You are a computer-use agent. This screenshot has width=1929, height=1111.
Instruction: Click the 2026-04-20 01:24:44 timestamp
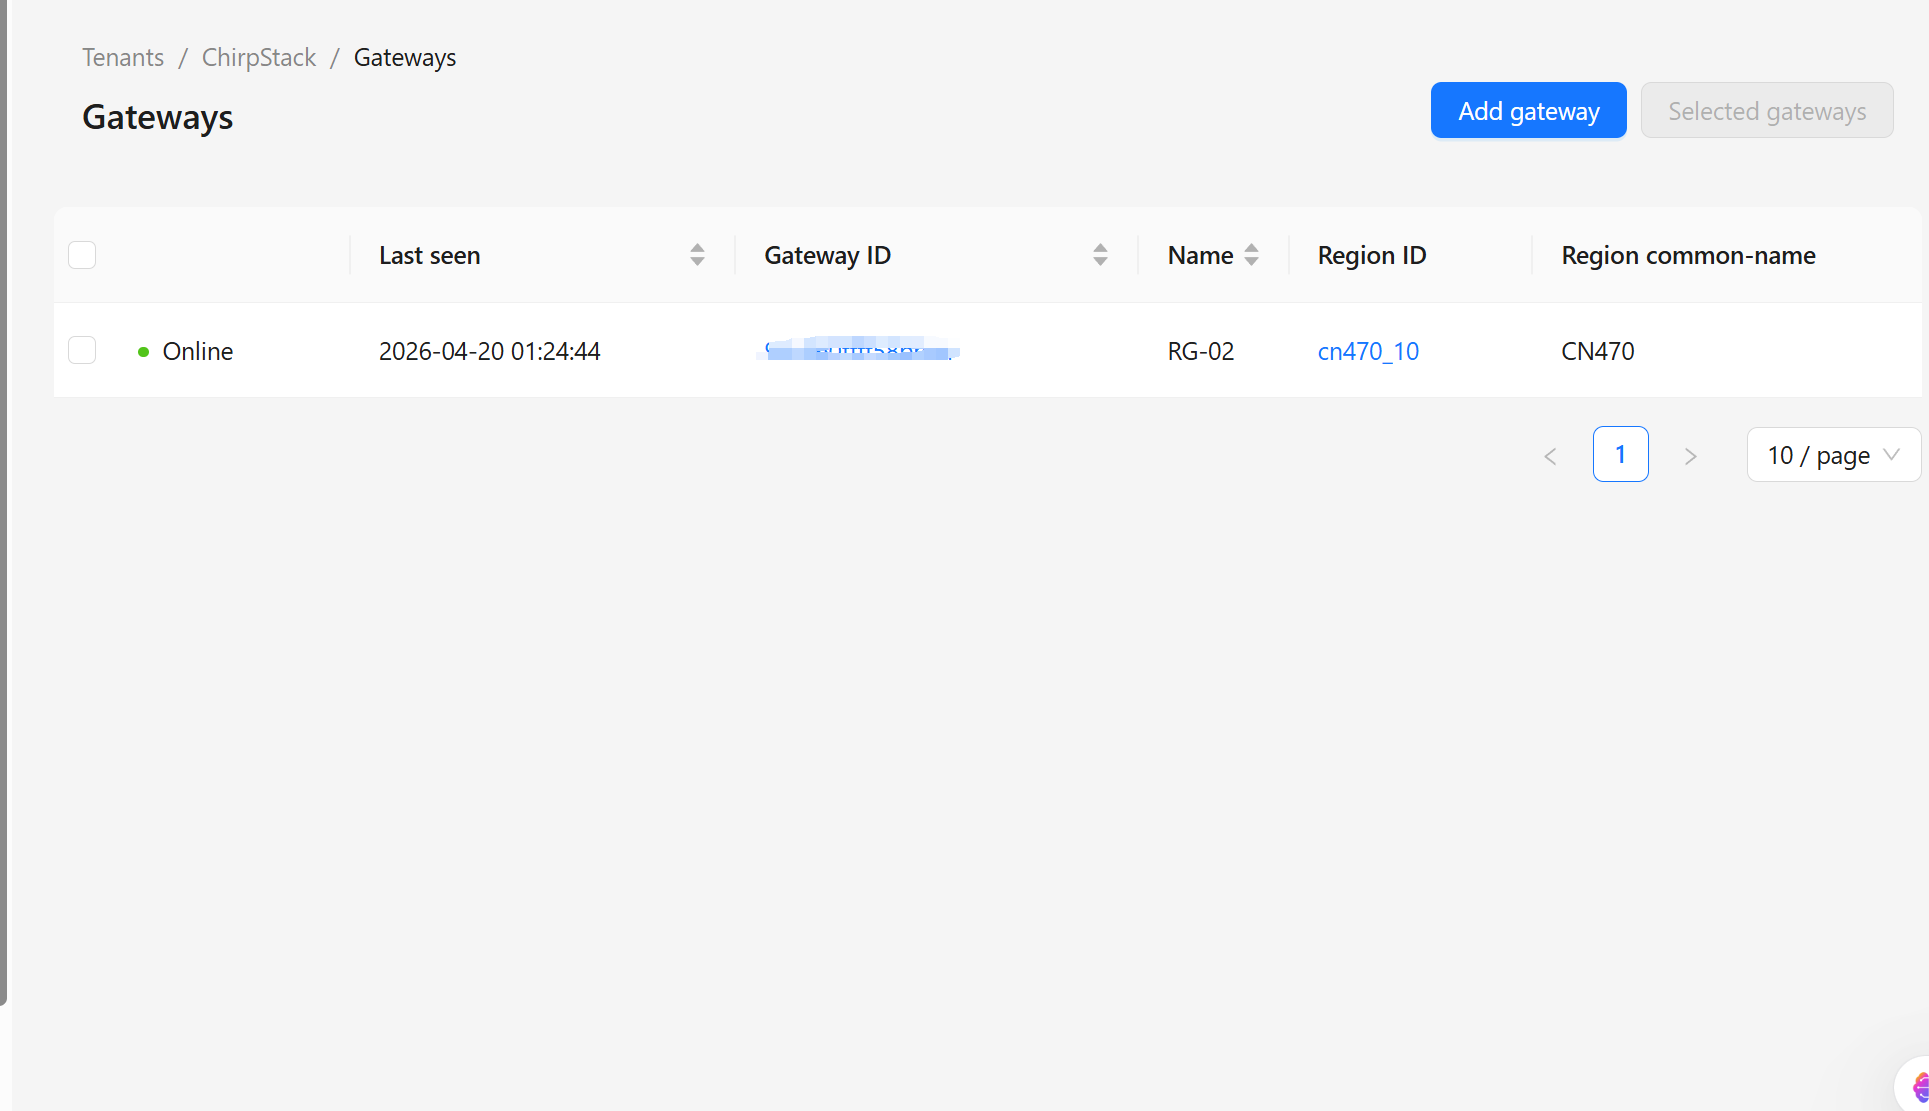pyautogui.click(x=490, y=351)
